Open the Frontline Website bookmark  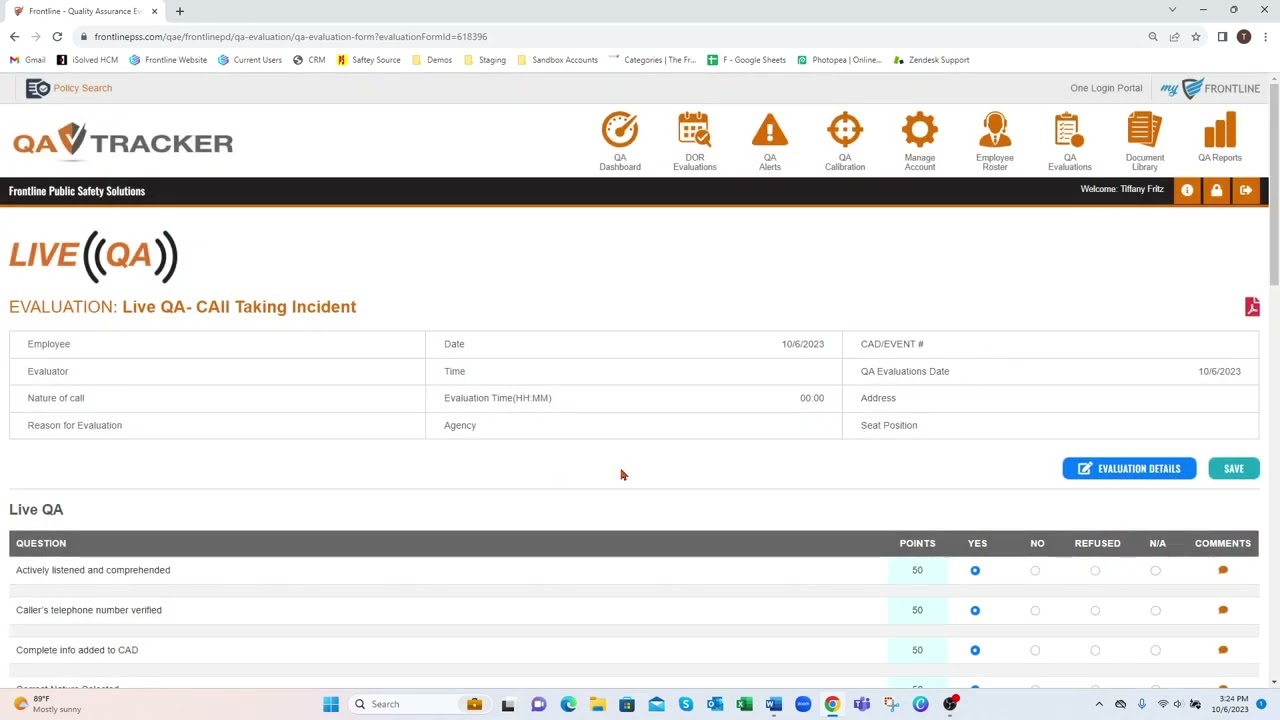tap(168, 60)
